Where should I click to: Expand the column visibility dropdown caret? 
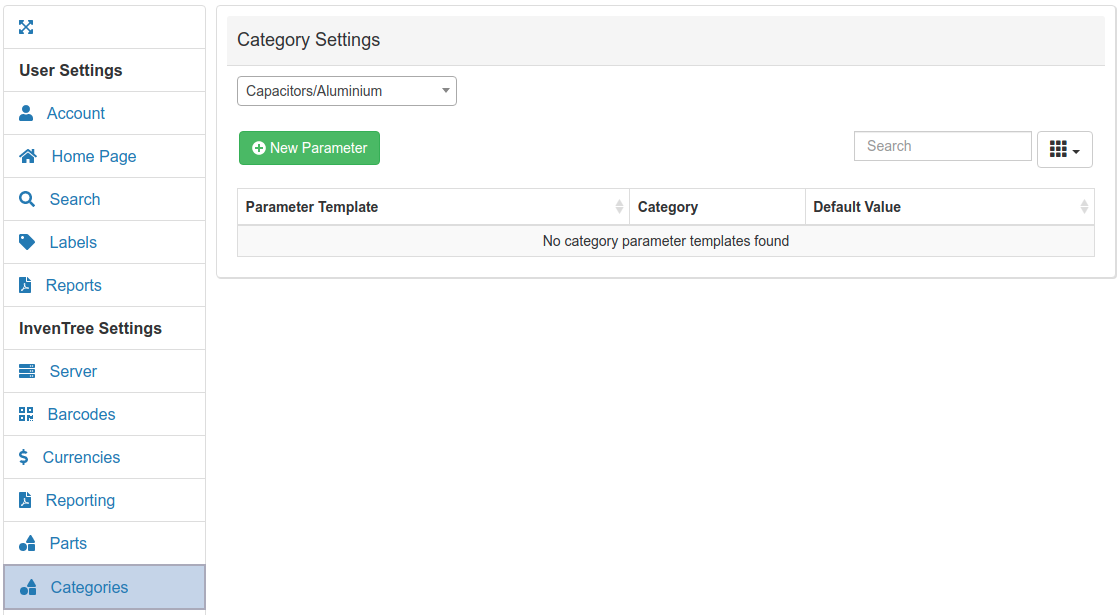[x=1075, y=150]
